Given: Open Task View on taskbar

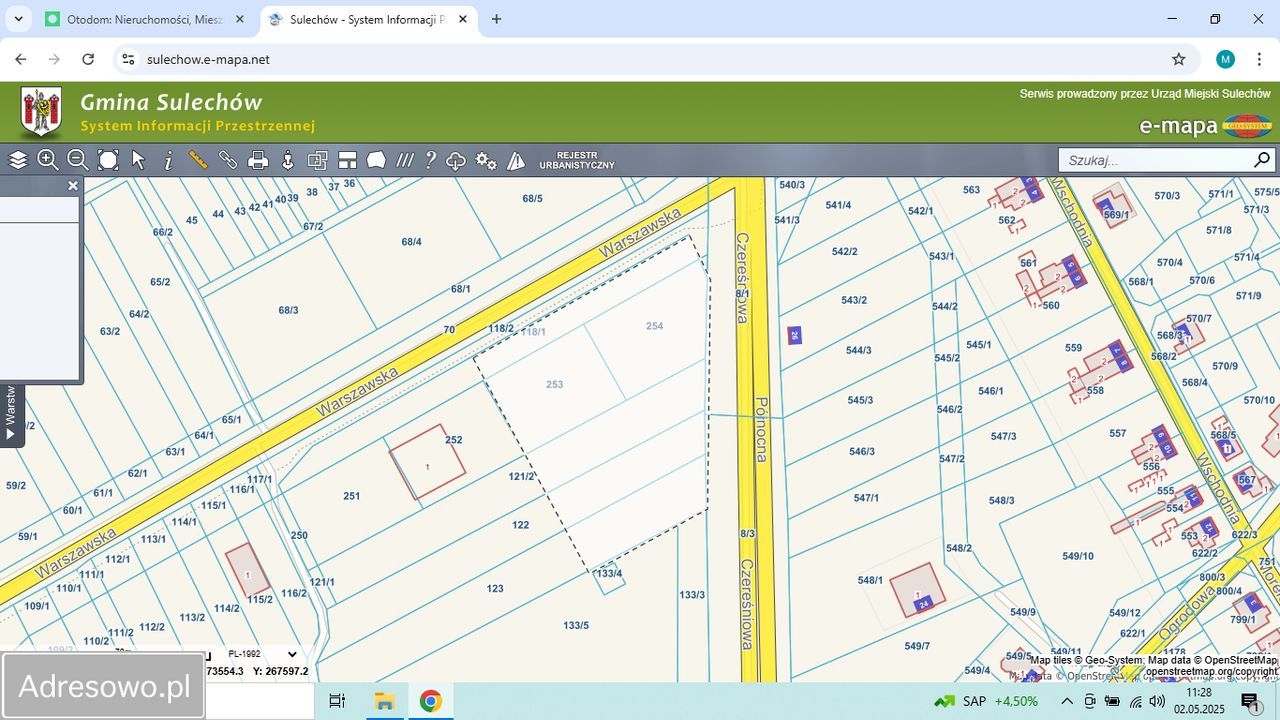Looking at the screenshot, I should (x=337, y=701).
